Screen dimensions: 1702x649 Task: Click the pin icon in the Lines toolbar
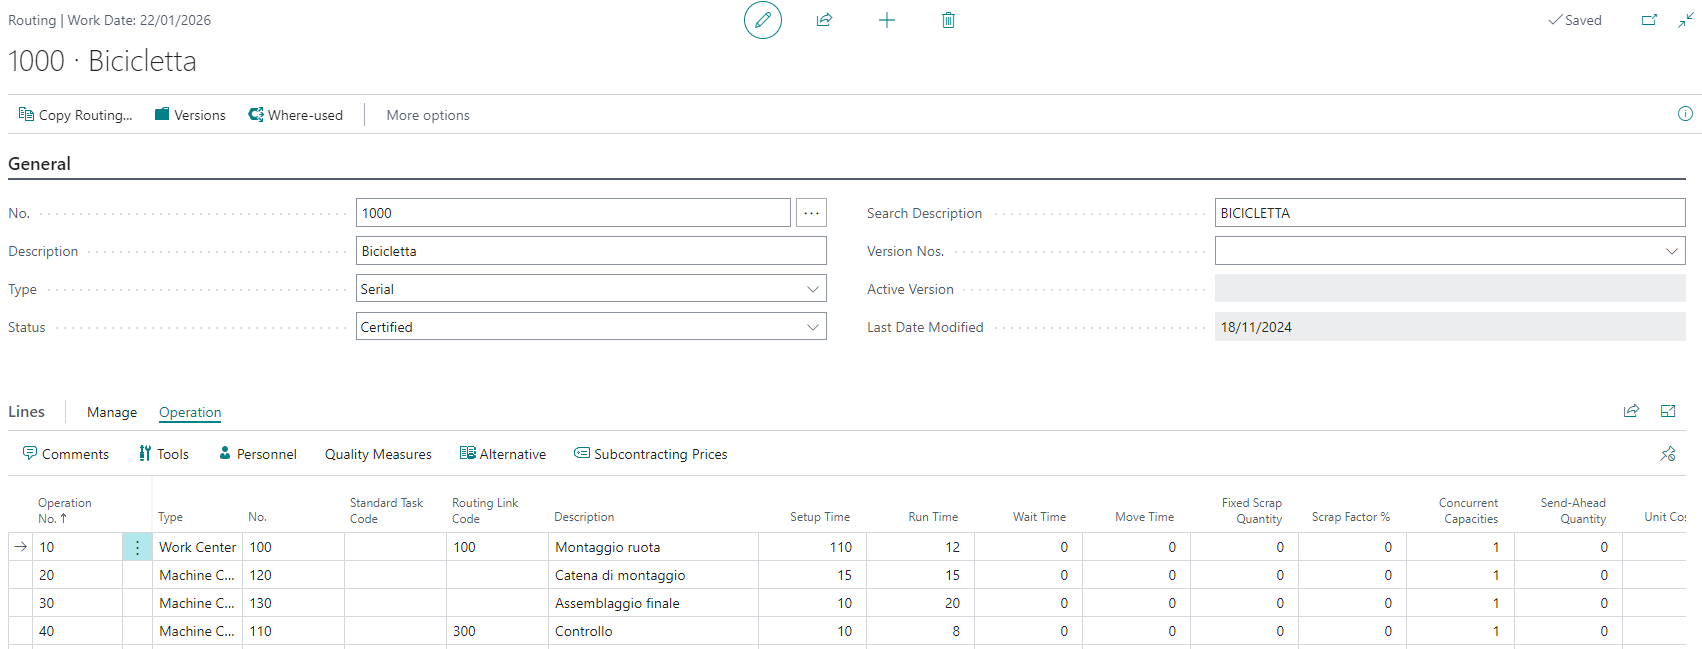coord(1667,454)
